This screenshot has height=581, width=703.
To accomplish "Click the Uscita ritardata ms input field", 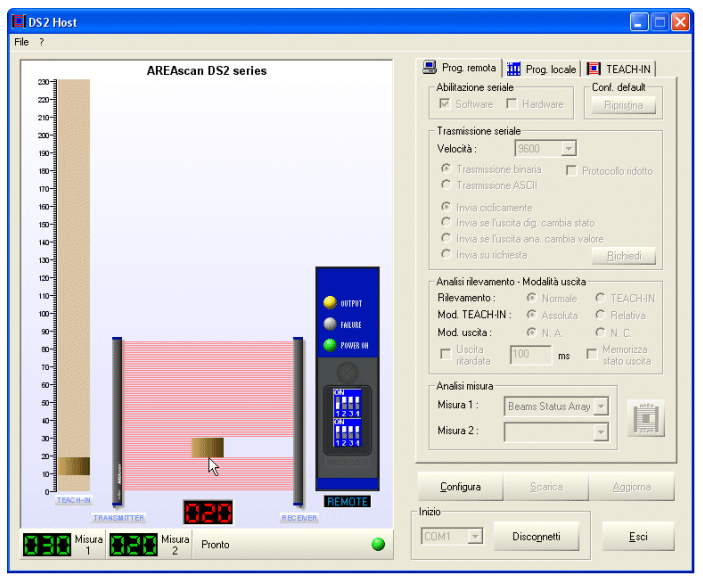I will (531, 355).
